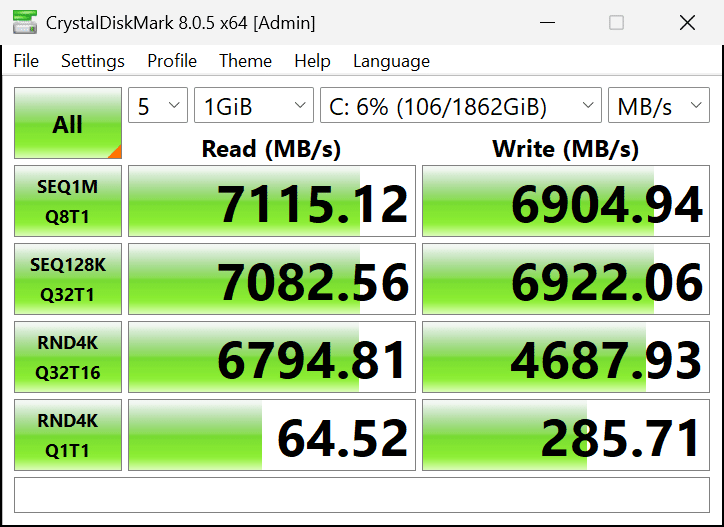Open the File menu
Image resolution: width=724 pixels, height=527 pixels.
click(x=26, y=61)
